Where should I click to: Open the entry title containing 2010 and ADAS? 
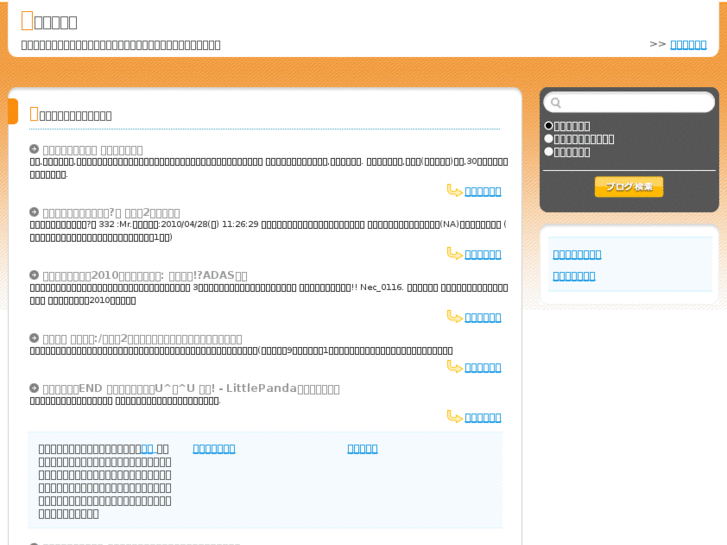click(145, 276)
